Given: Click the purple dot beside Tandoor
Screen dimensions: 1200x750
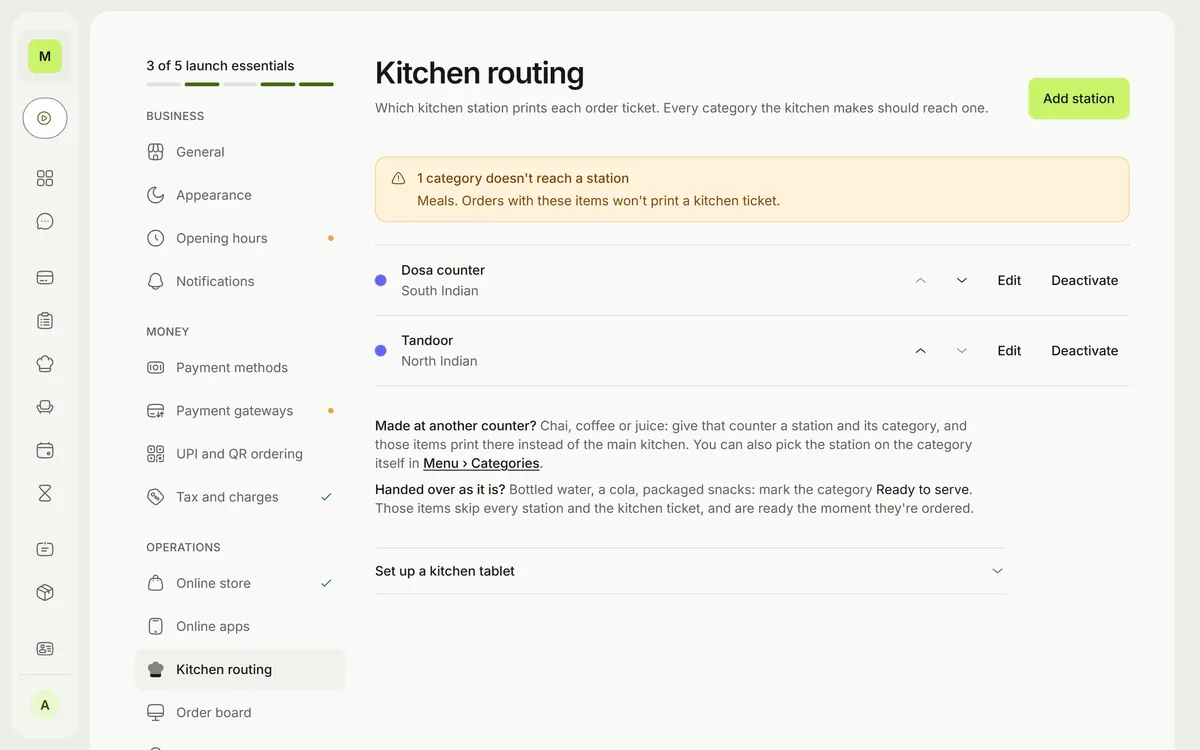Looking at the screenshot, I should (x=380, y=351).
